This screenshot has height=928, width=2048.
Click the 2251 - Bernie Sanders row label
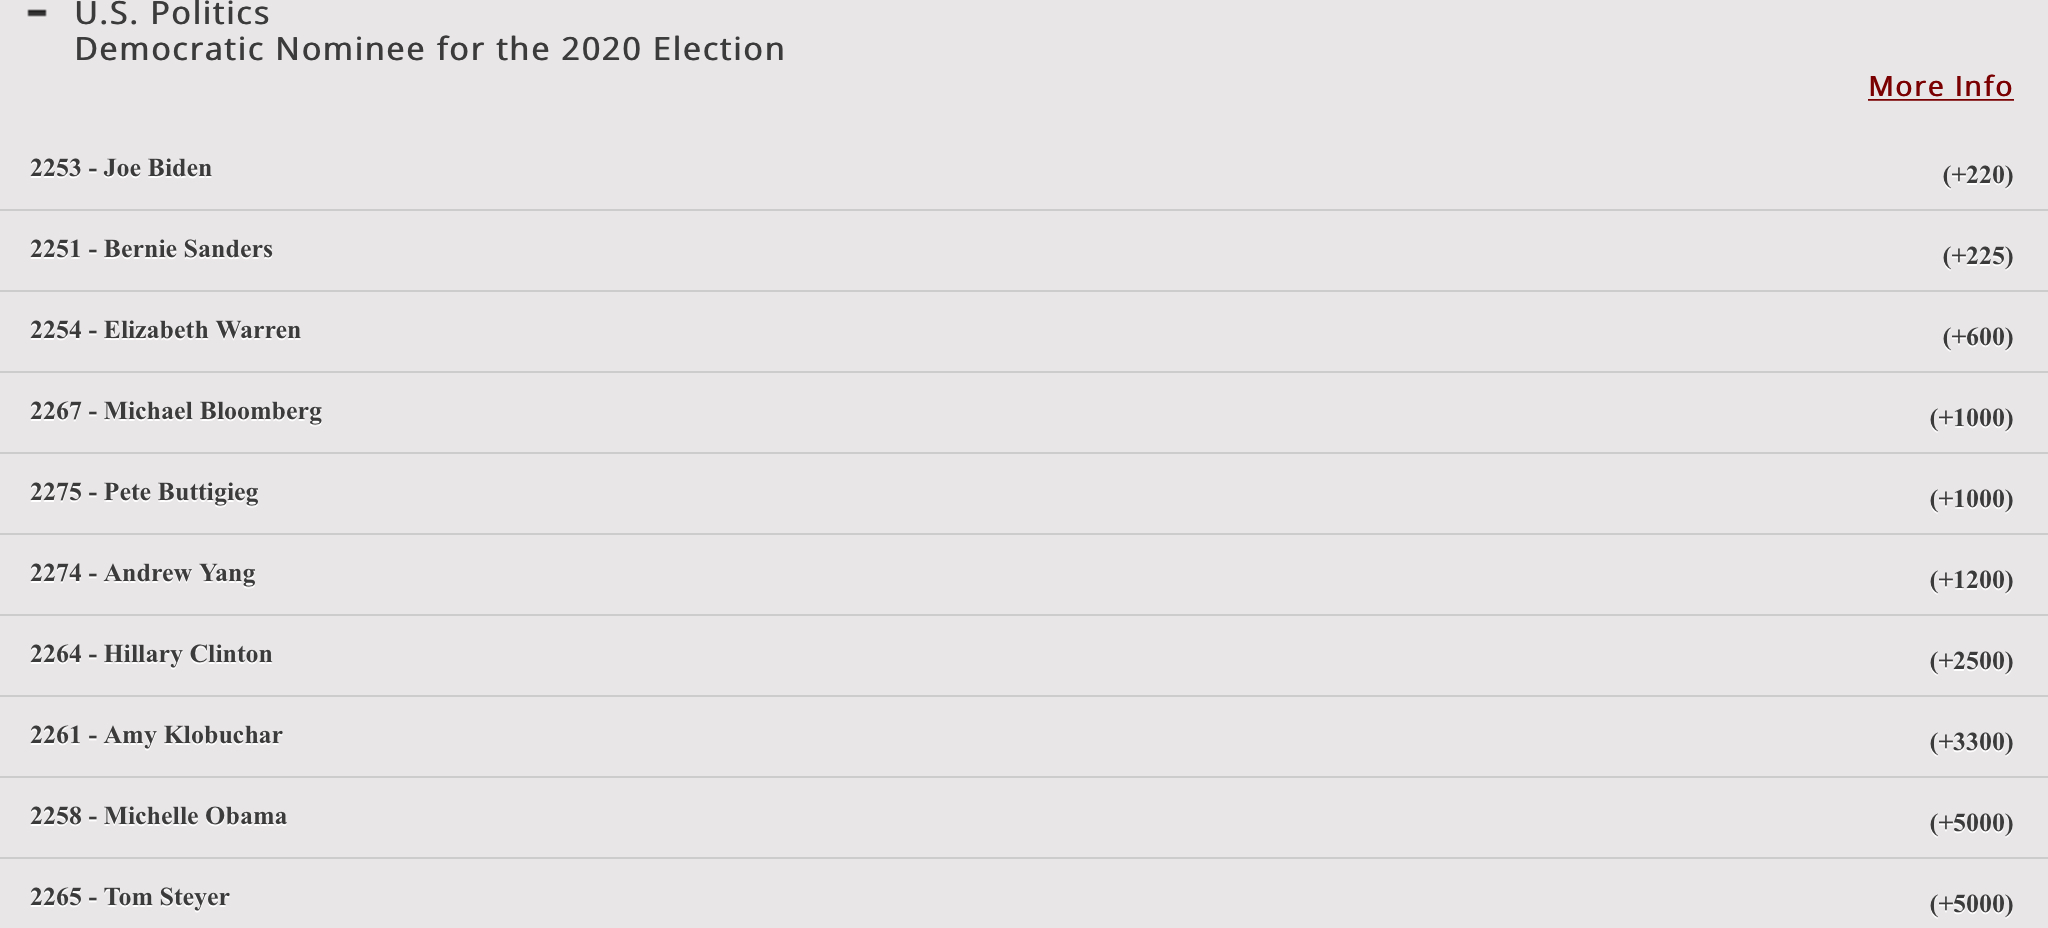coord(151,249)
